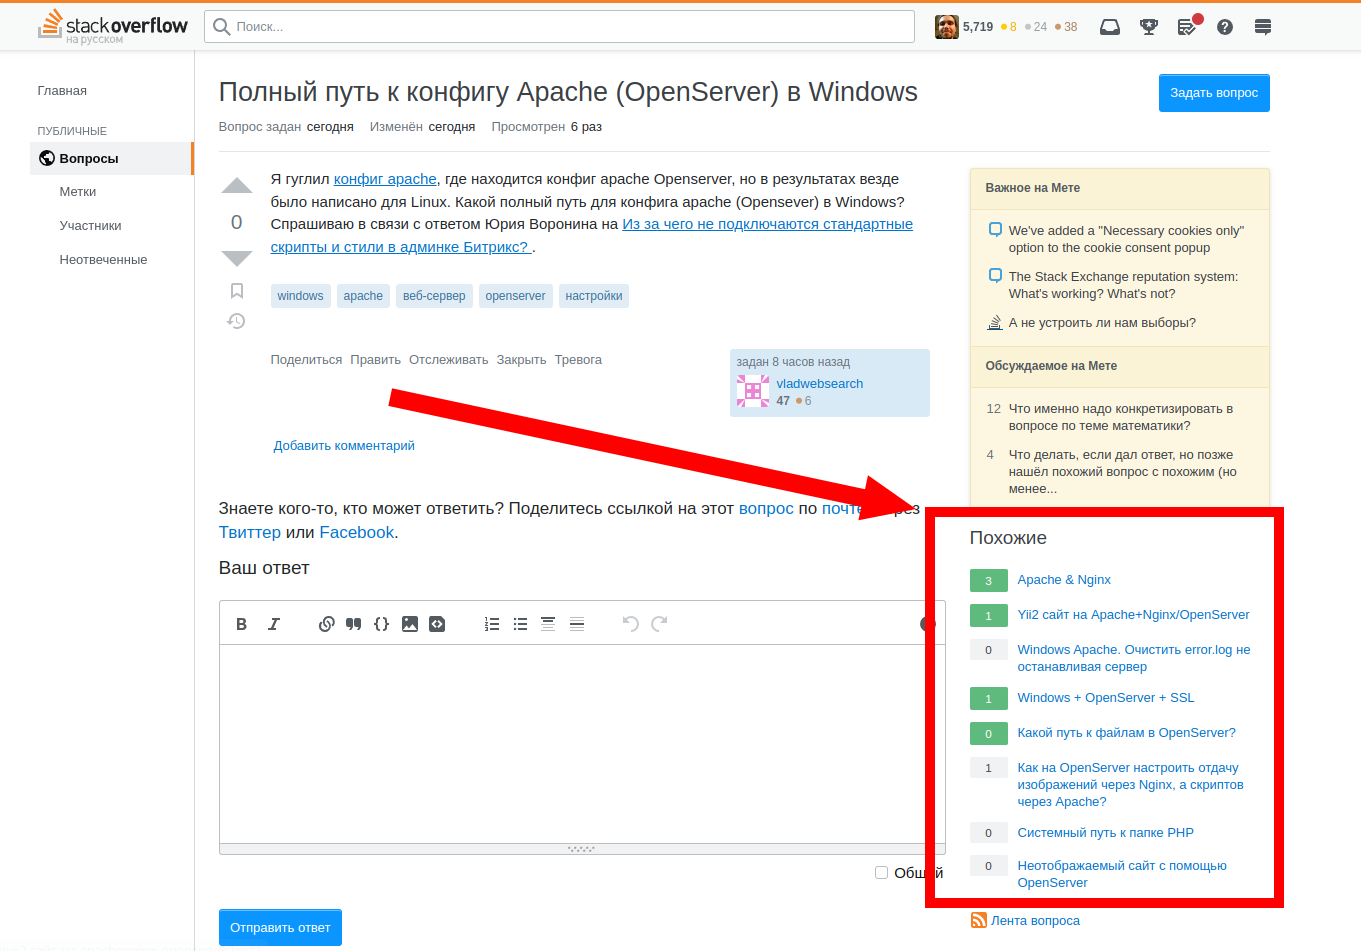Toggle the community wiki checkbox
Screen dimensions: 1361x951
point(881,872)
